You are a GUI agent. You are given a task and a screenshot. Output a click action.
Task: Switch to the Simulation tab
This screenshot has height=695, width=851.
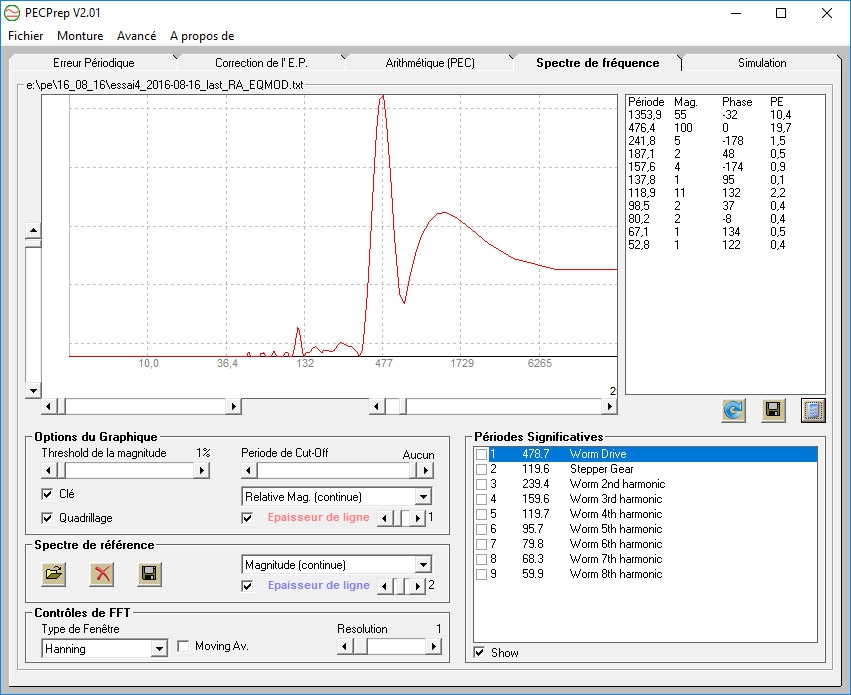coord(762,63)
